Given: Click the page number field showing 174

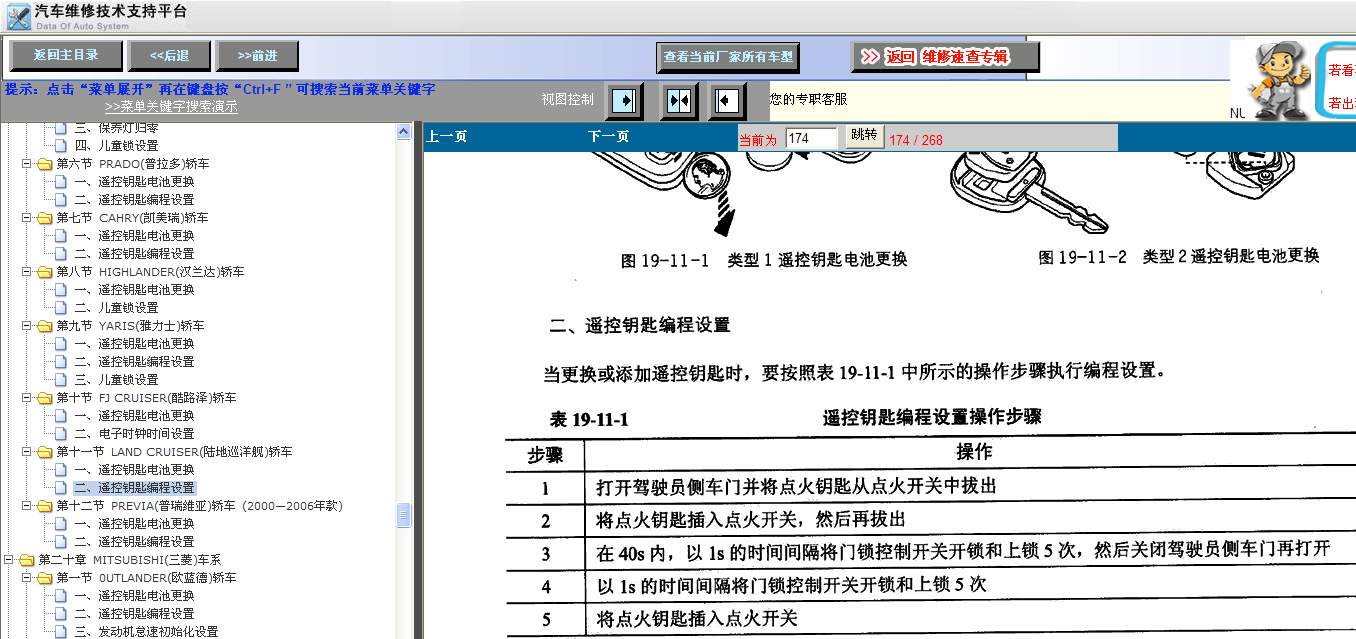Looking at the screenshot, I should (811, 139).
